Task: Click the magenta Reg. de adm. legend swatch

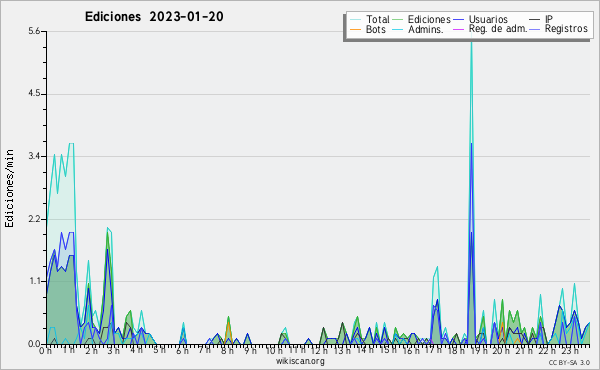Action: tap(458, 29)
